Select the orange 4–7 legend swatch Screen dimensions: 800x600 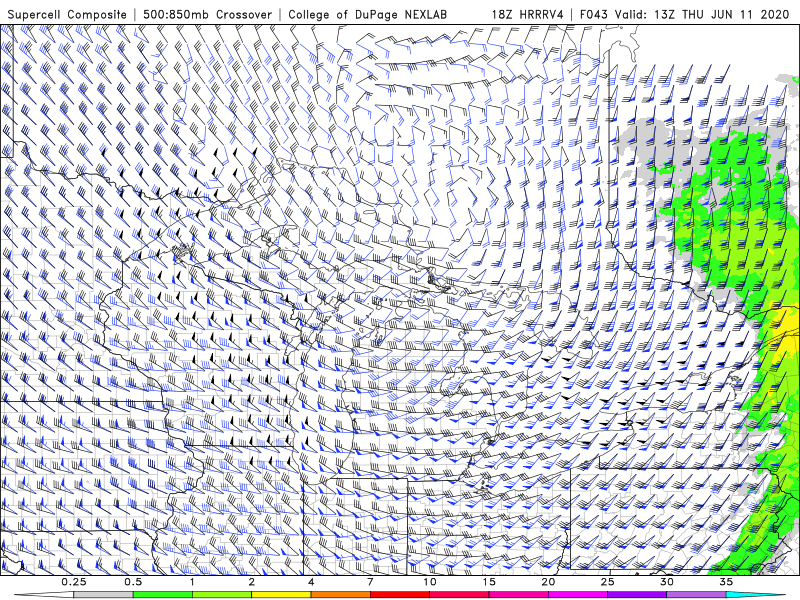tap(340, 595)
